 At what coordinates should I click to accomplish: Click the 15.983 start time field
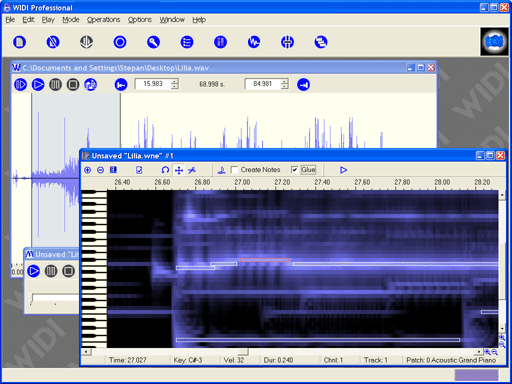click(x=153, y=84)
